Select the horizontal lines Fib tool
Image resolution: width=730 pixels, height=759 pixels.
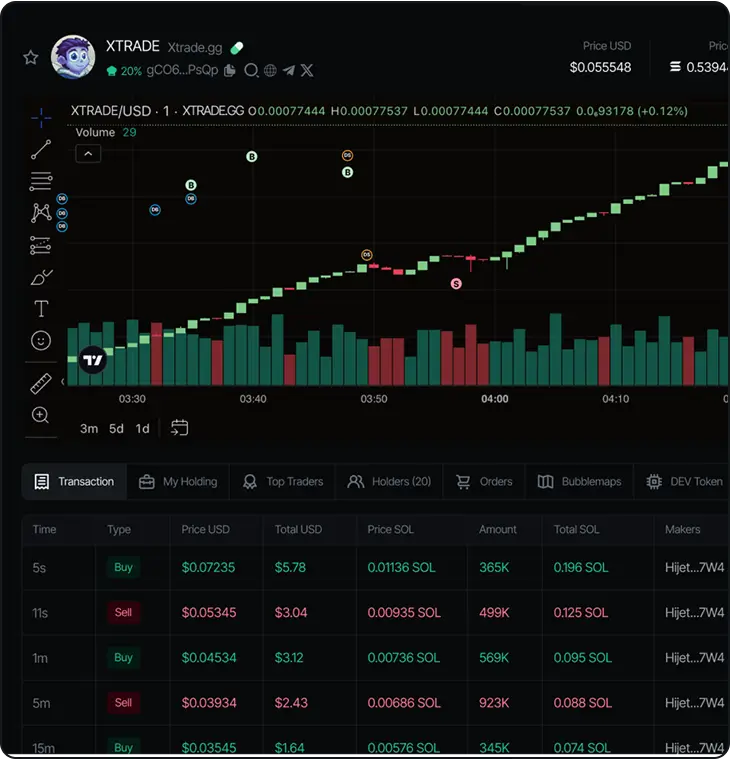(x=41, y=182)
